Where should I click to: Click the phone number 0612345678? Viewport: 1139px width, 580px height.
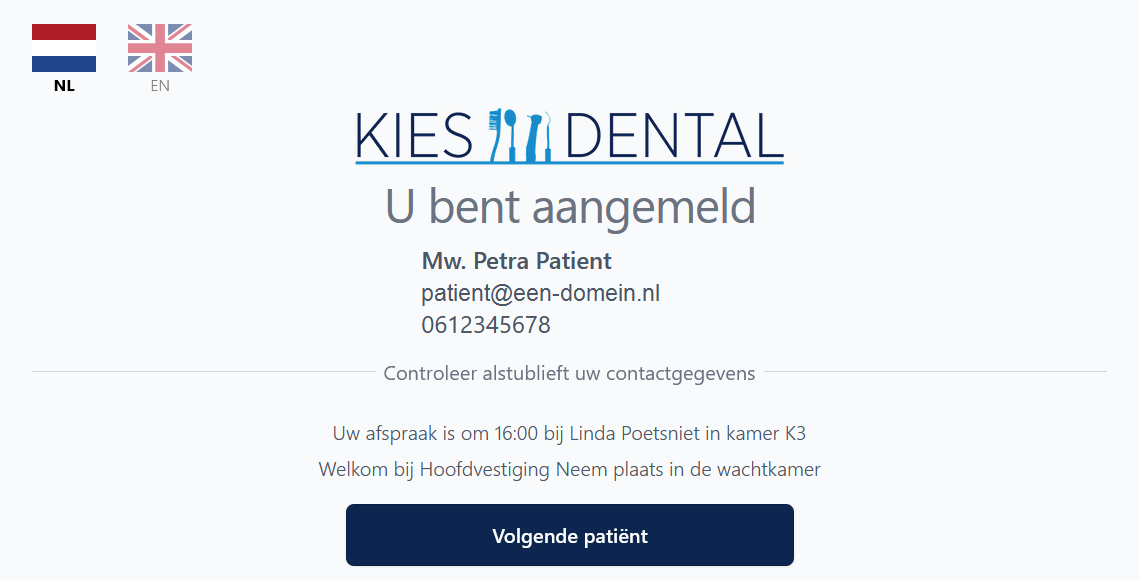486,325
